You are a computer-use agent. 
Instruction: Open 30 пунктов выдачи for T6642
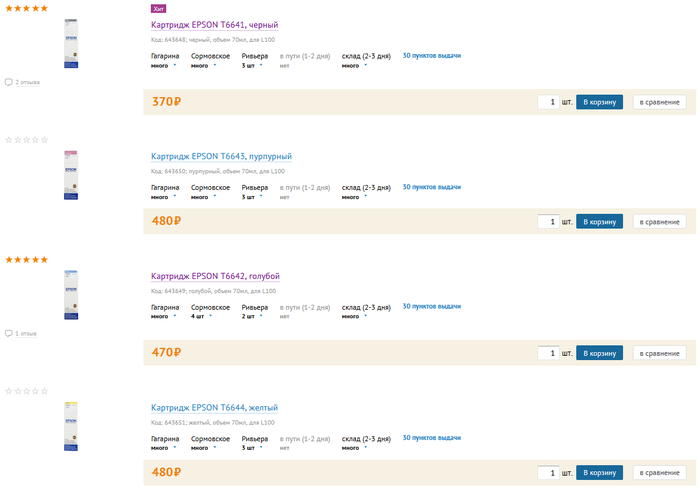tap(432, 307)
